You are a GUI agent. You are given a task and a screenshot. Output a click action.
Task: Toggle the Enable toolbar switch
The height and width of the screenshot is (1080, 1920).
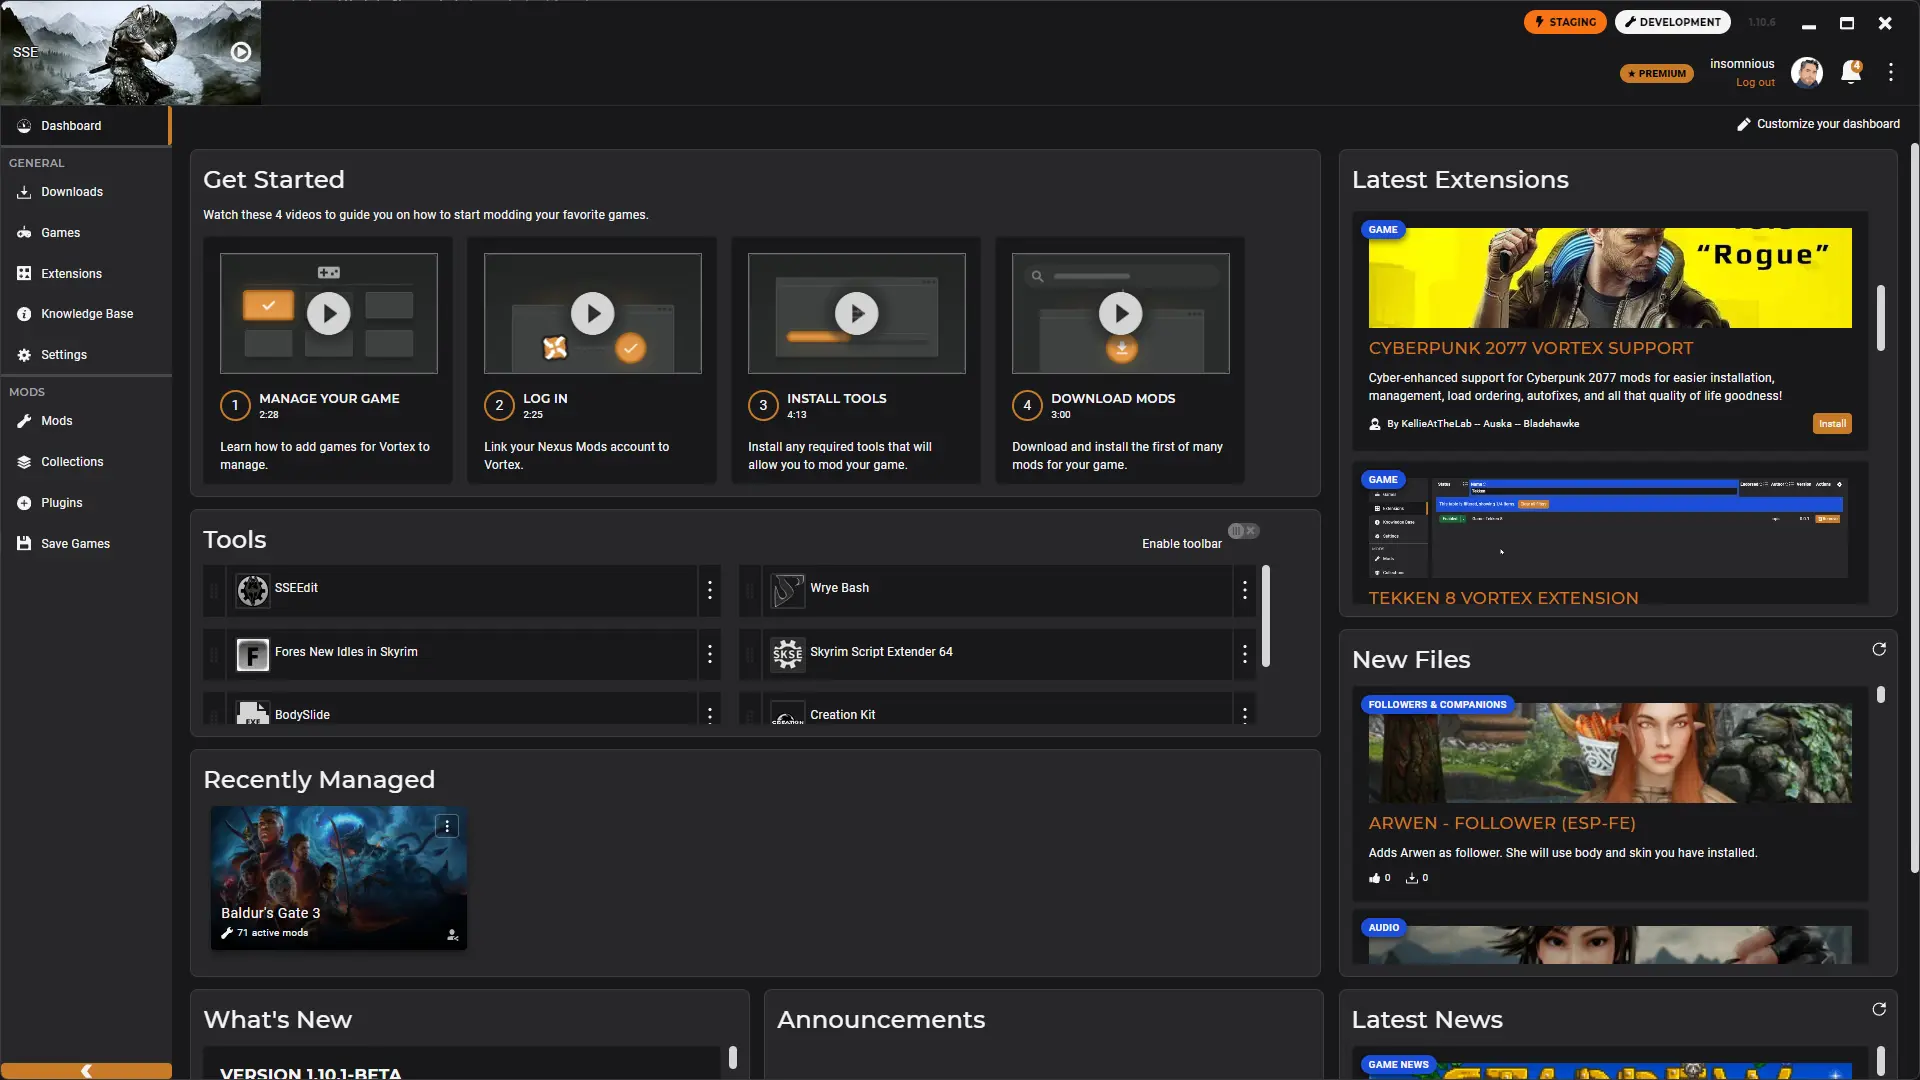coord(1243,531)
